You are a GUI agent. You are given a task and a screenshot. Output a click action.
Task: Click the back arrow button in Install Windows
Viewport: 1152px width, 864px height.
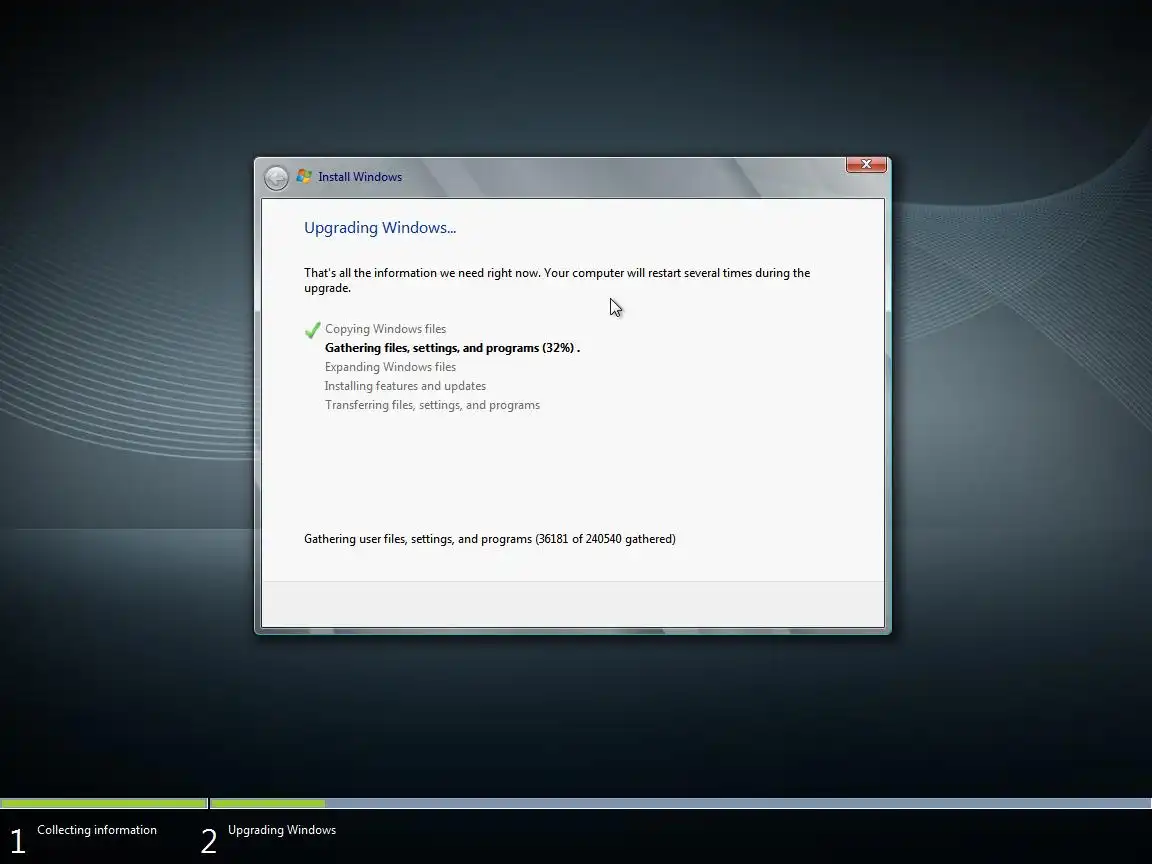point(276,178)
